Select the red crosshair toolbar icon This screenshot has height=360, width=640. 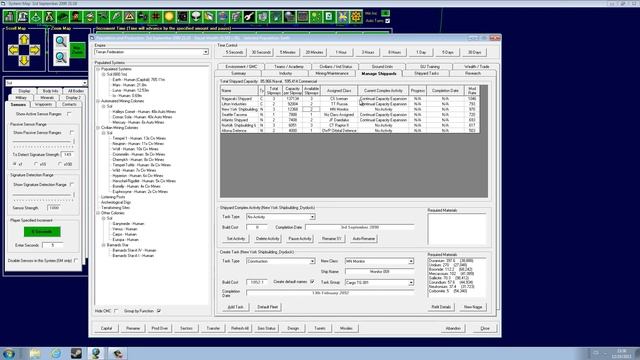pyautogui.click(x=156, y=17)
